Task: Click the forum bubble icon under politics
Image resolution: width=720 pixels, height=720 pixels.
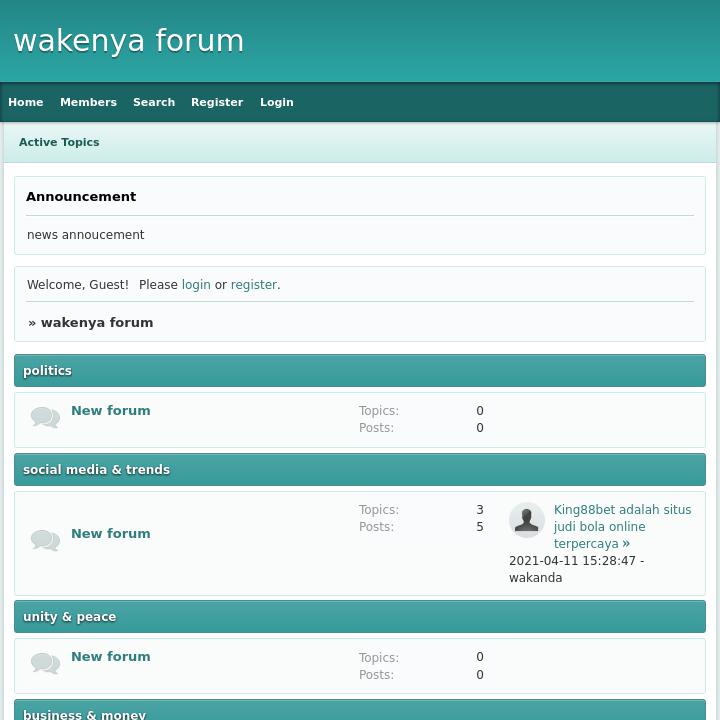Action: (45, 418)
